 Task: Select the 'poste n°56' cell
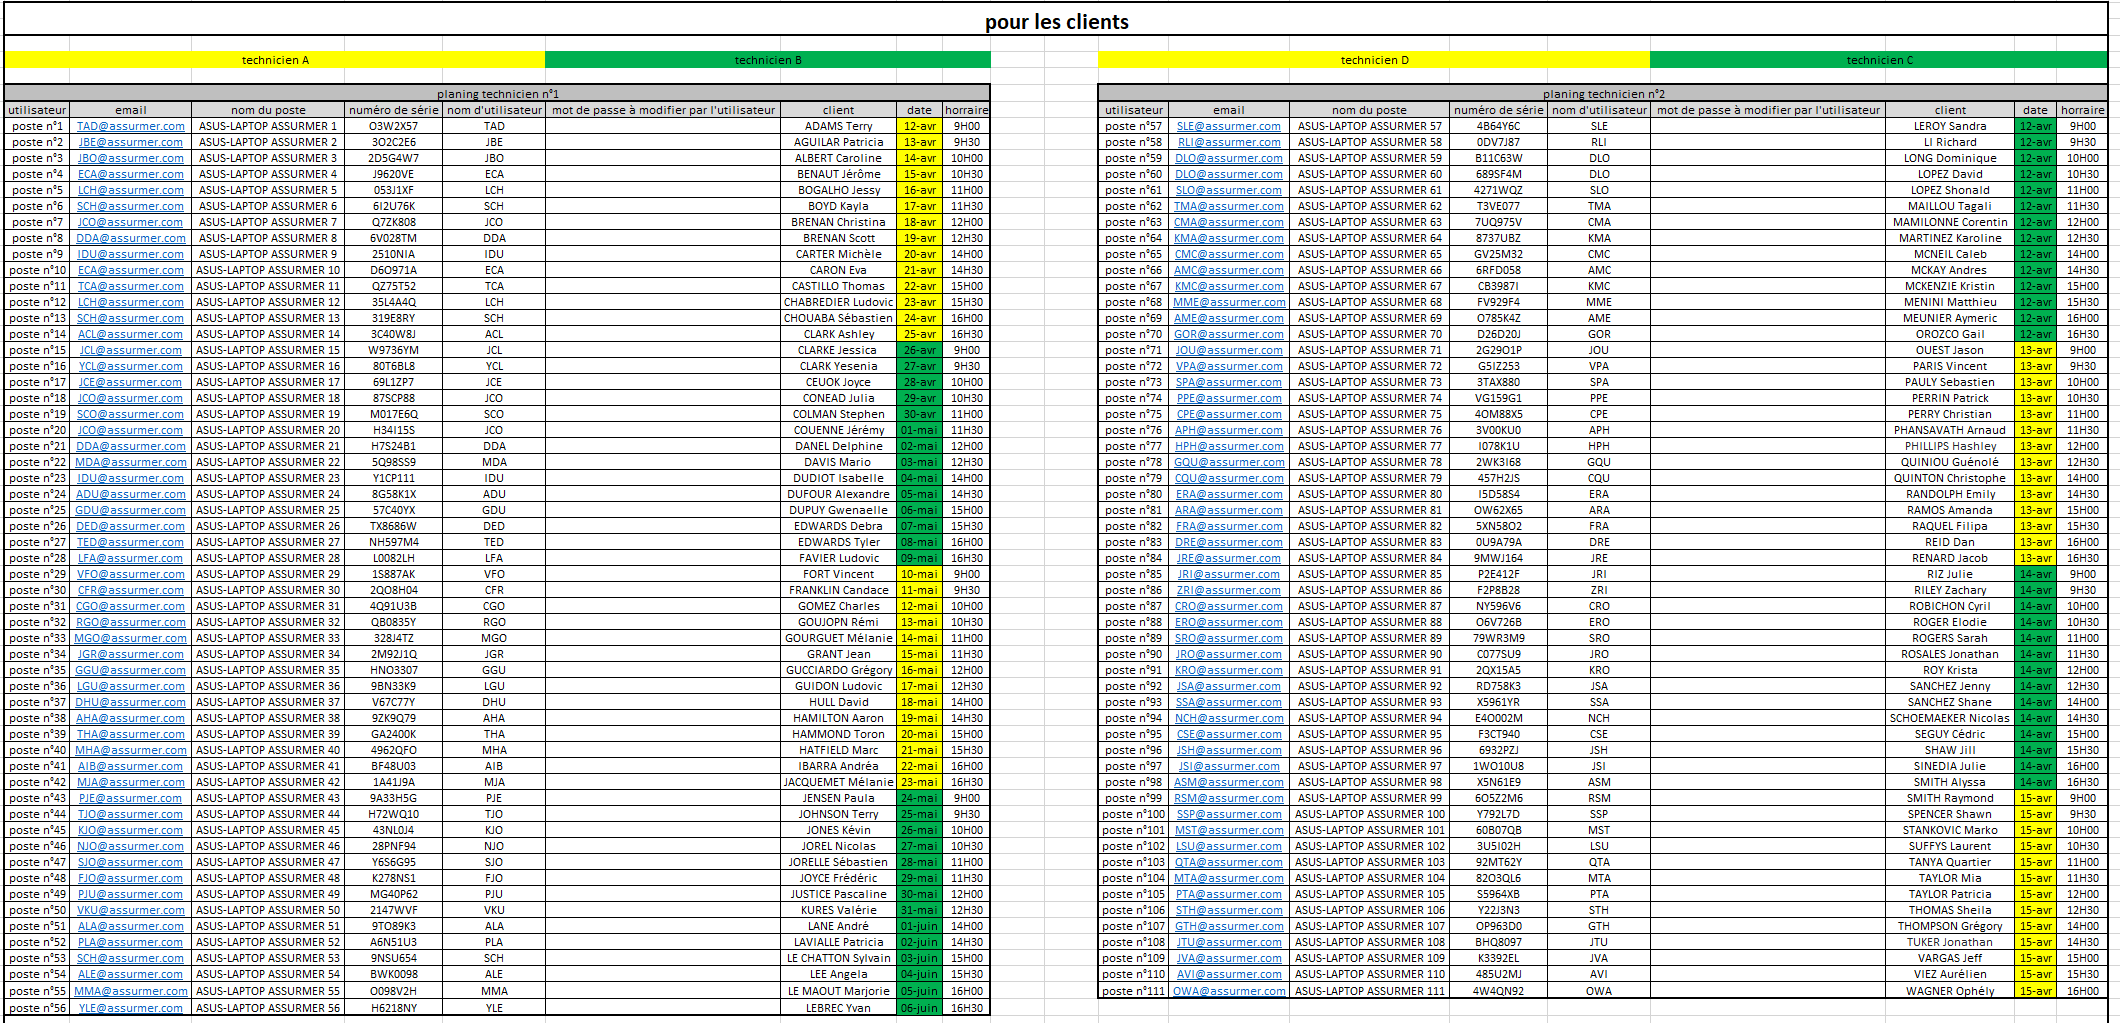coord(37,1008)
